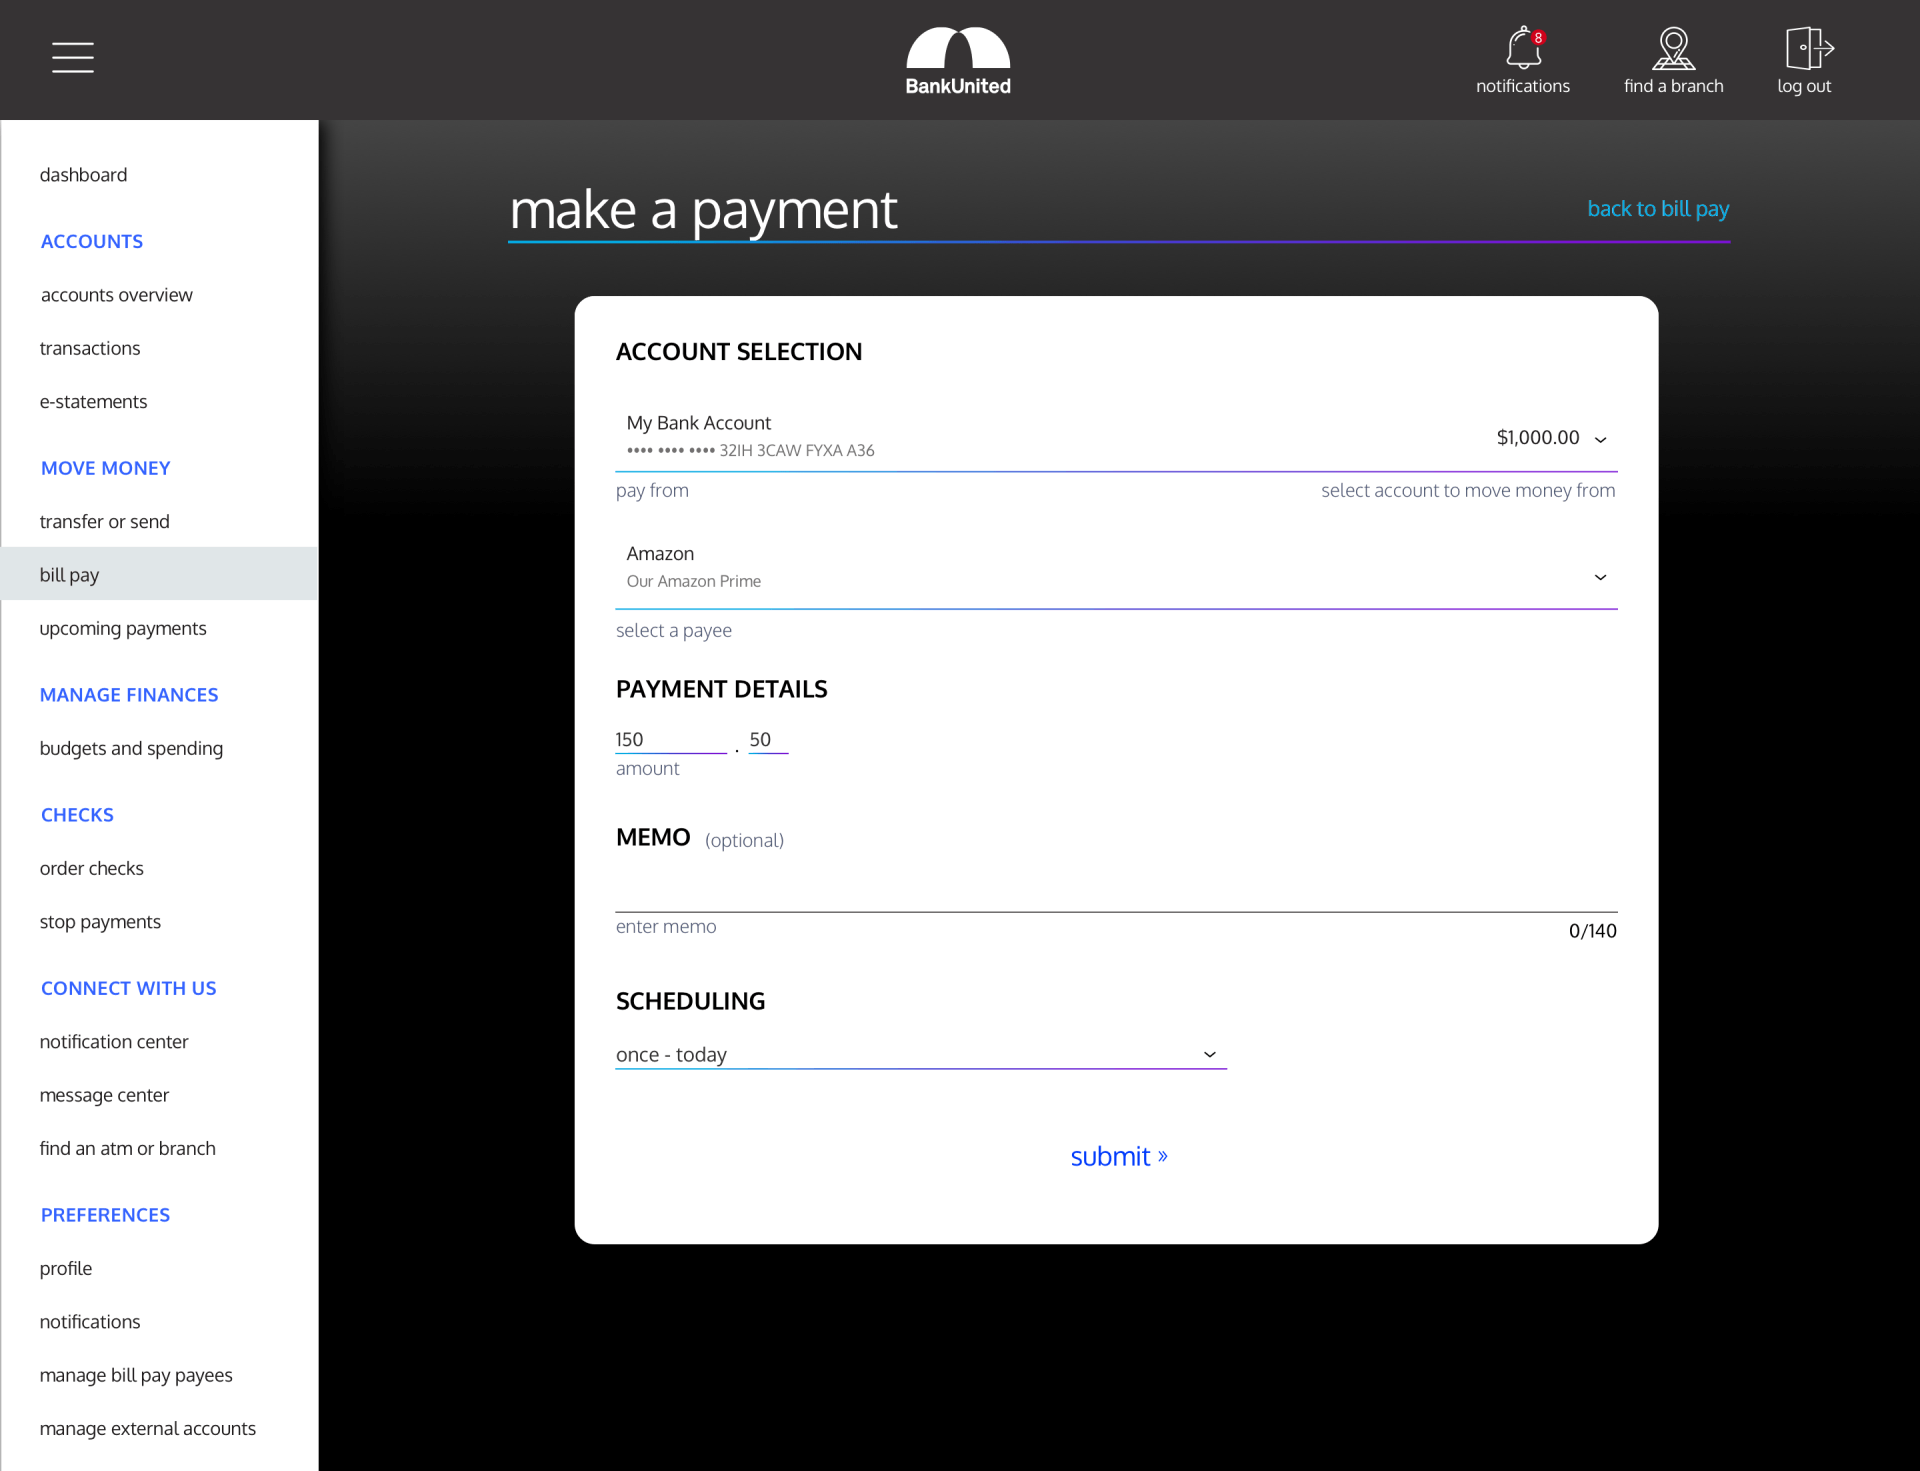Click the dollar amount field showing 150
Screen dimensions: 1920x1471
tap(669, 740)
